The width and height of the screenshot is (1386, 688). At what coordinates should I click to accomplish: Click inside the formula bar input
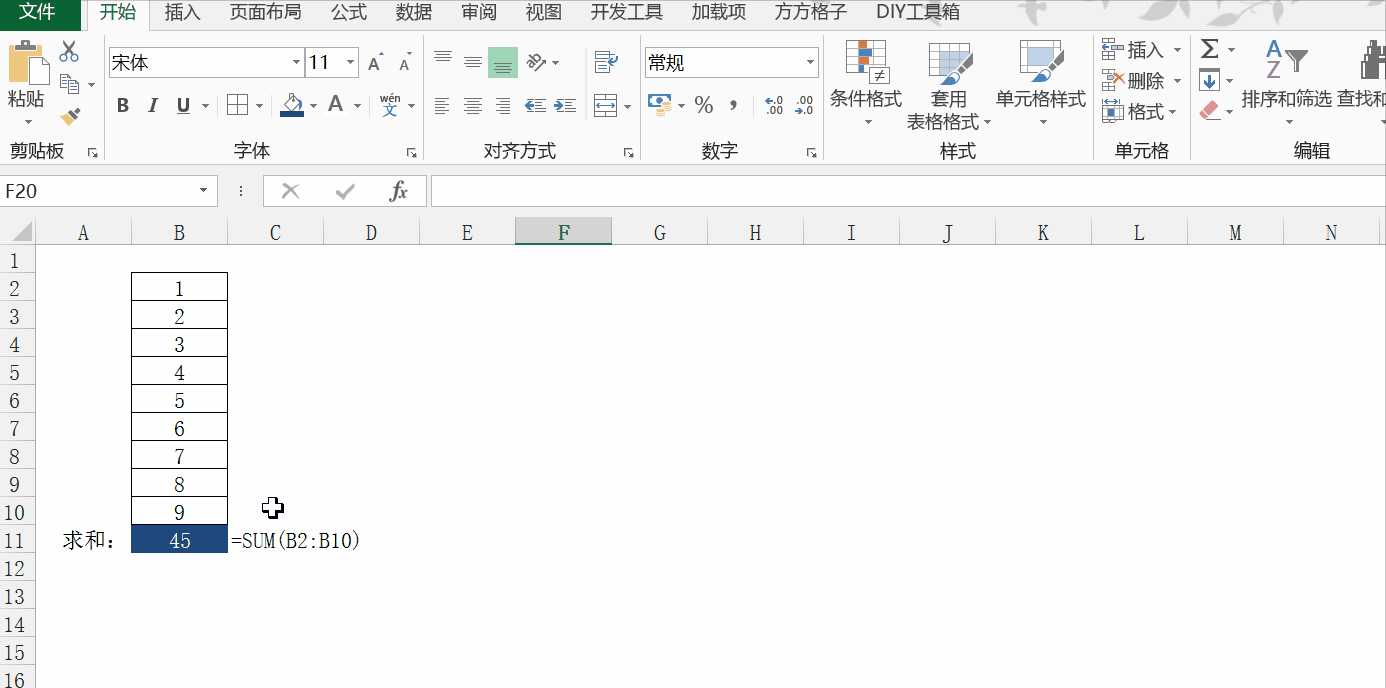(x=907, y=191)
